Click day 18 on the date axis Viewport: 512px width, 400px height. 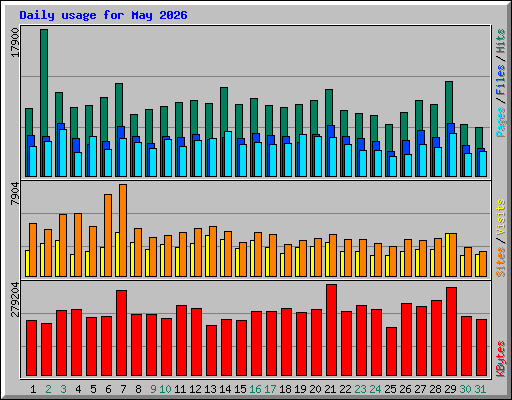tap(285, 389)
